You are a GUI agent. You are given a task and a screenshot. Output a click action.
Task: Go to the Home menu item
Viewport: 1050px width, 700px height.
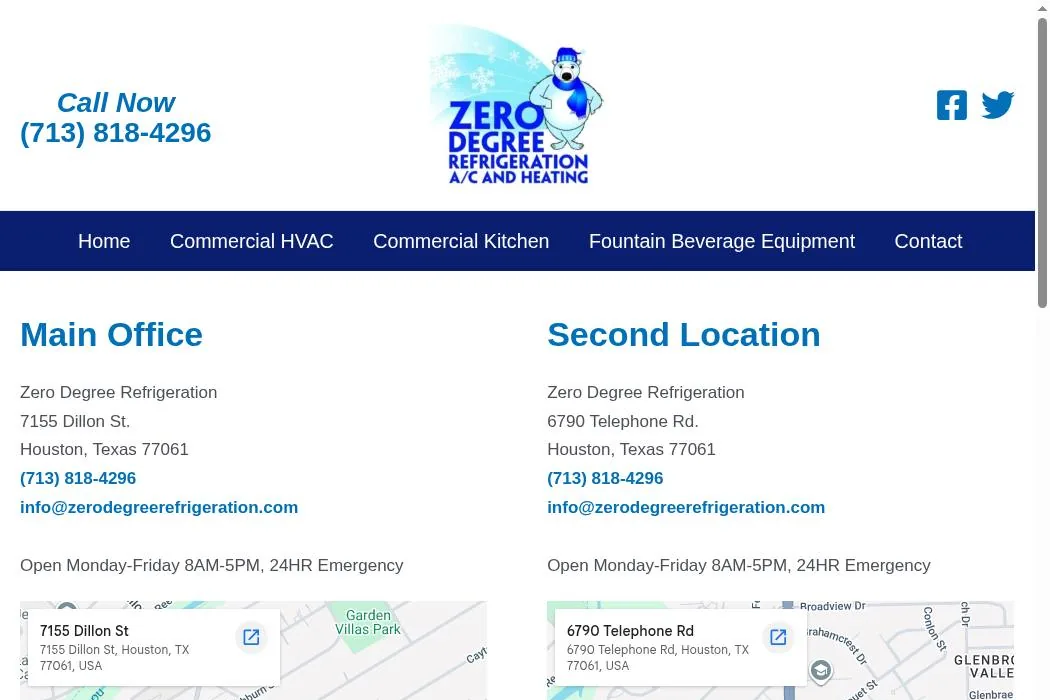tap(104, 241)
